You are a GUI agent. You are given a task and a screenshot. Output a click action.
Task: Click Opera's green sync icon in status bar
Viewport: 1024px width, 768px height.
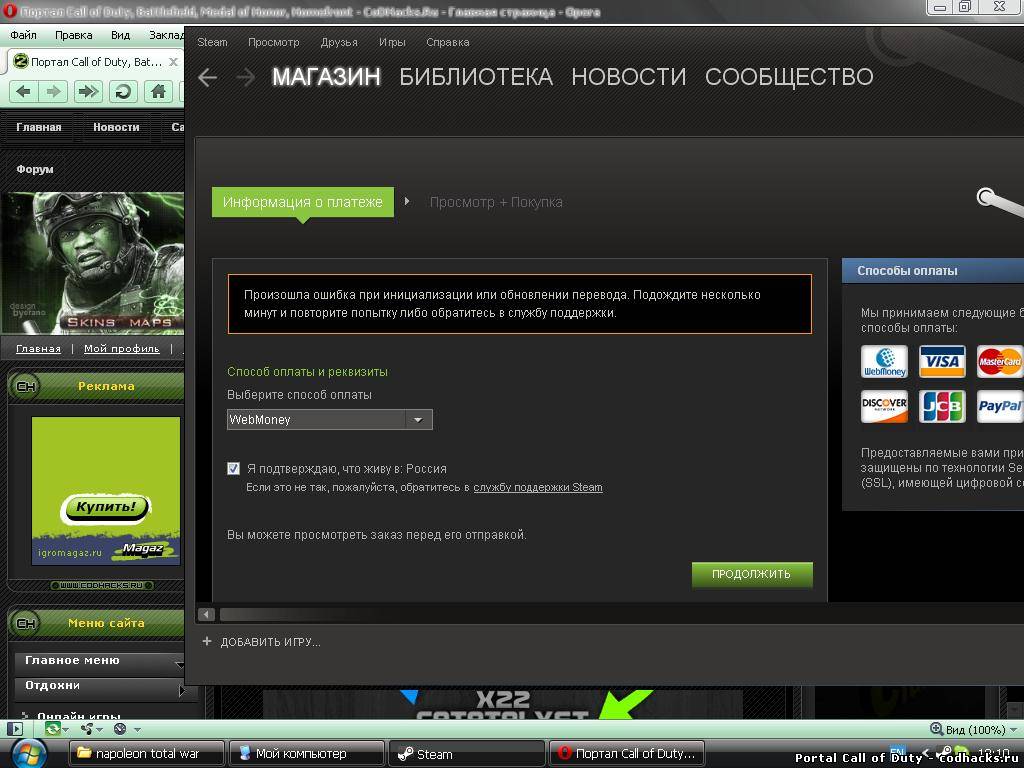click(51, 729)
